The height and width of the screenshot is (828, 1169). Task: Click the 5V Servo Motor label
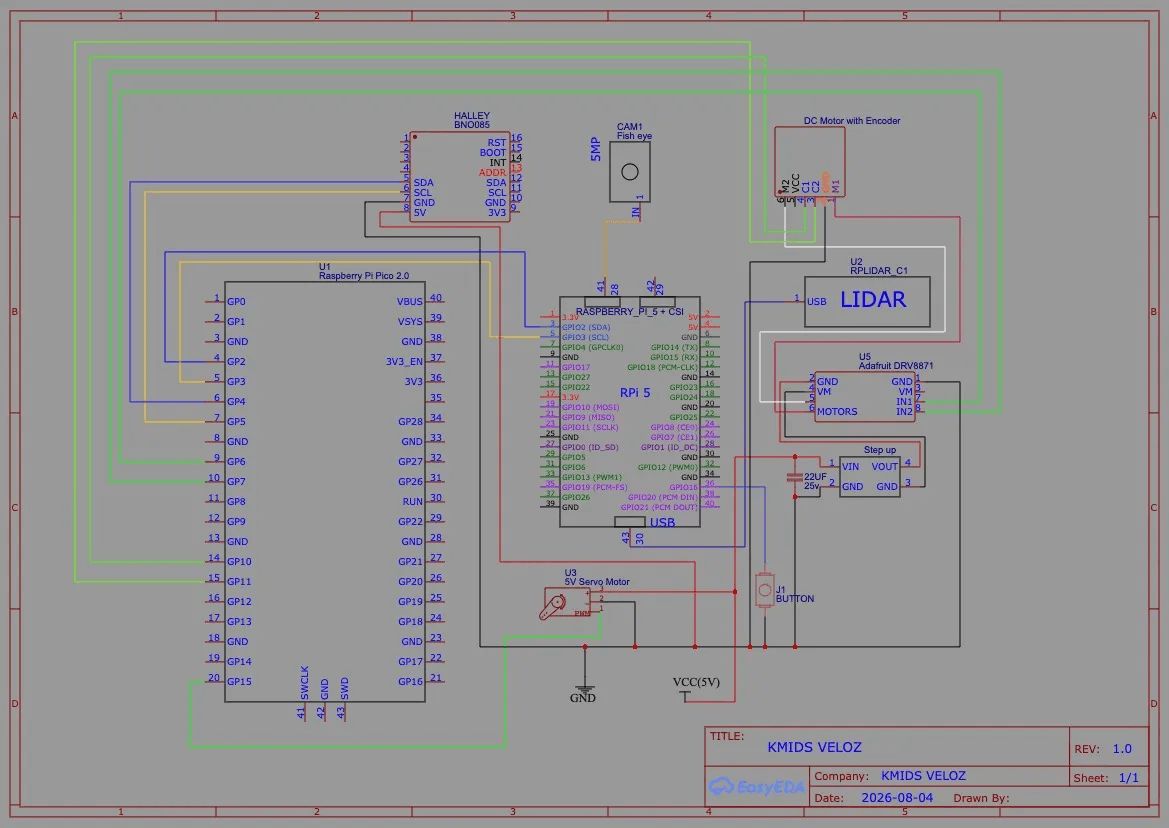click(x=596, y=582)
